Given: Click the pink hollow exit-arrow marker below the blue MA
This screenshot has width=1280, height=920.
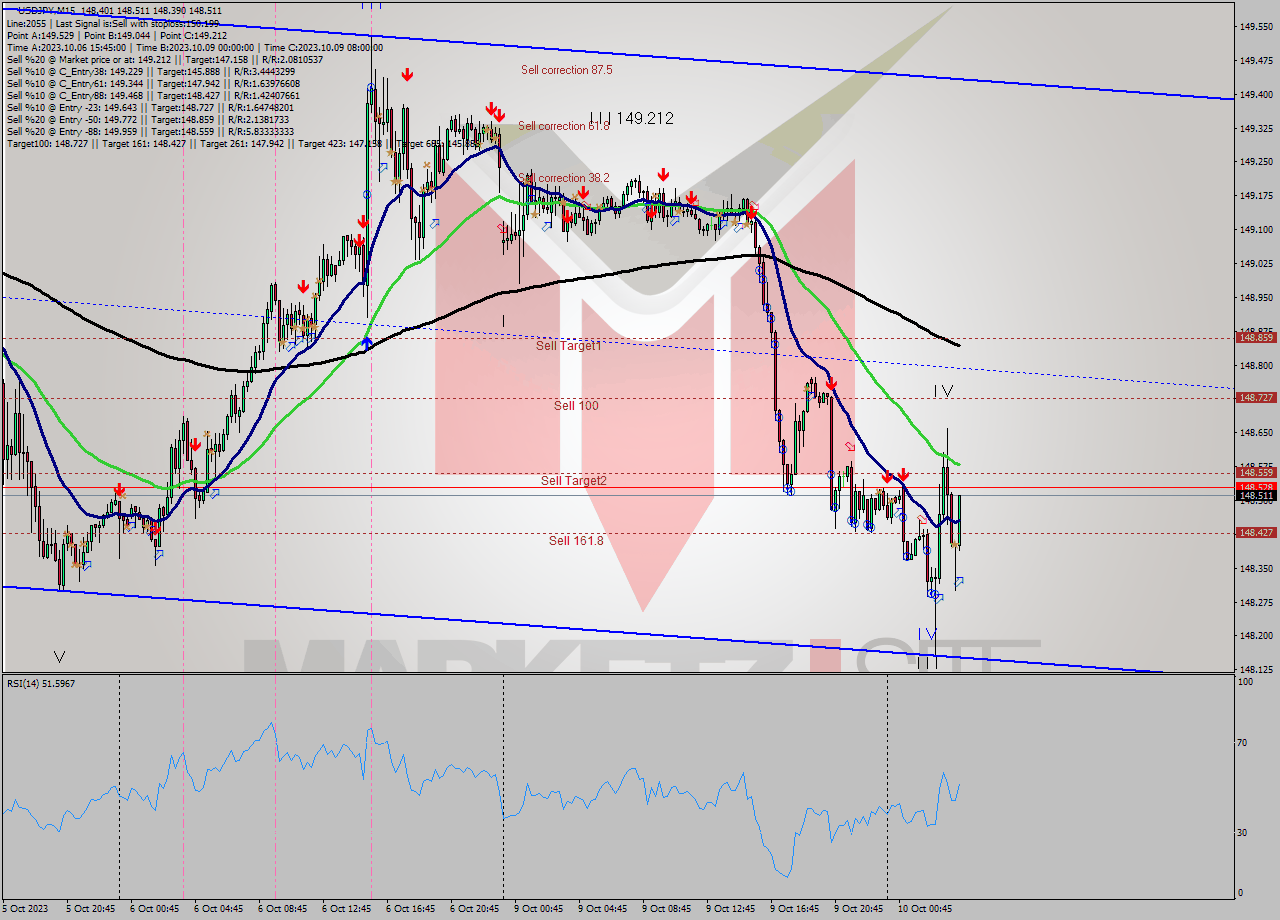Looking at the screenshot, I should [x=850, y=447].
